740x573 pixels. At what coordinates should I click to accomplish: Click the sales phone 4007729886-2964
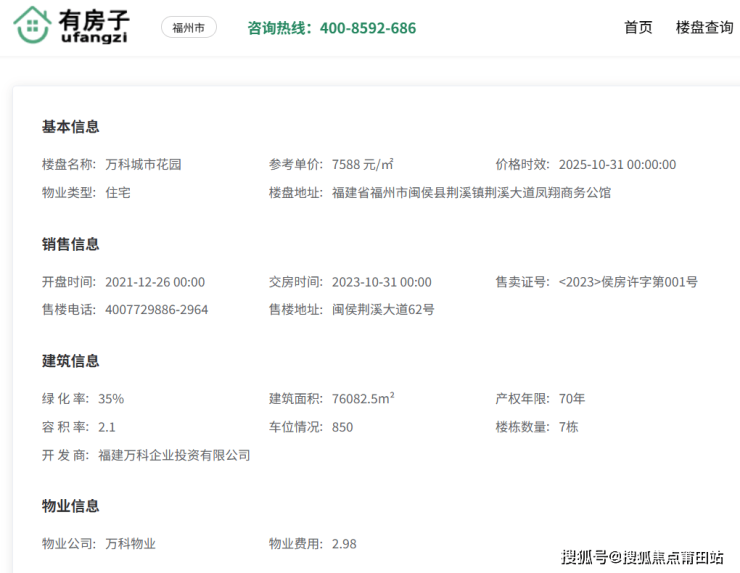156,310
